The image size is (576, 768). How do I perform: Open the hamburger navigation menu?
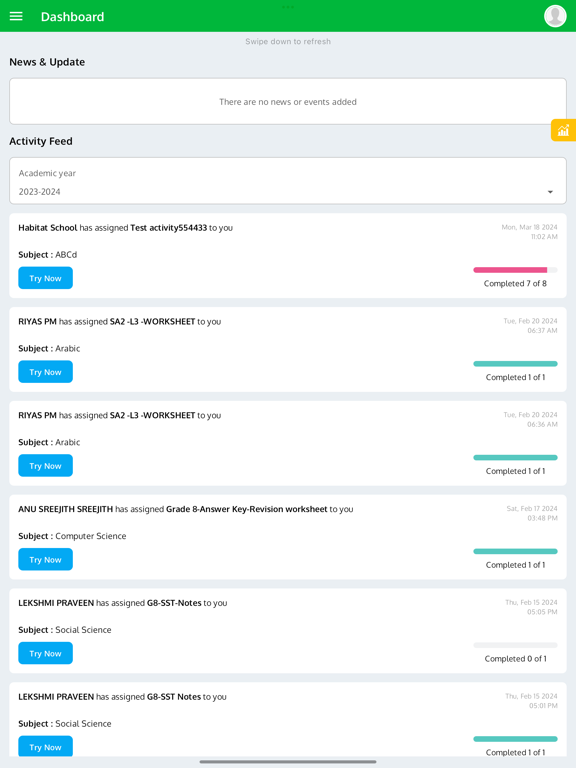click(16, 16)
